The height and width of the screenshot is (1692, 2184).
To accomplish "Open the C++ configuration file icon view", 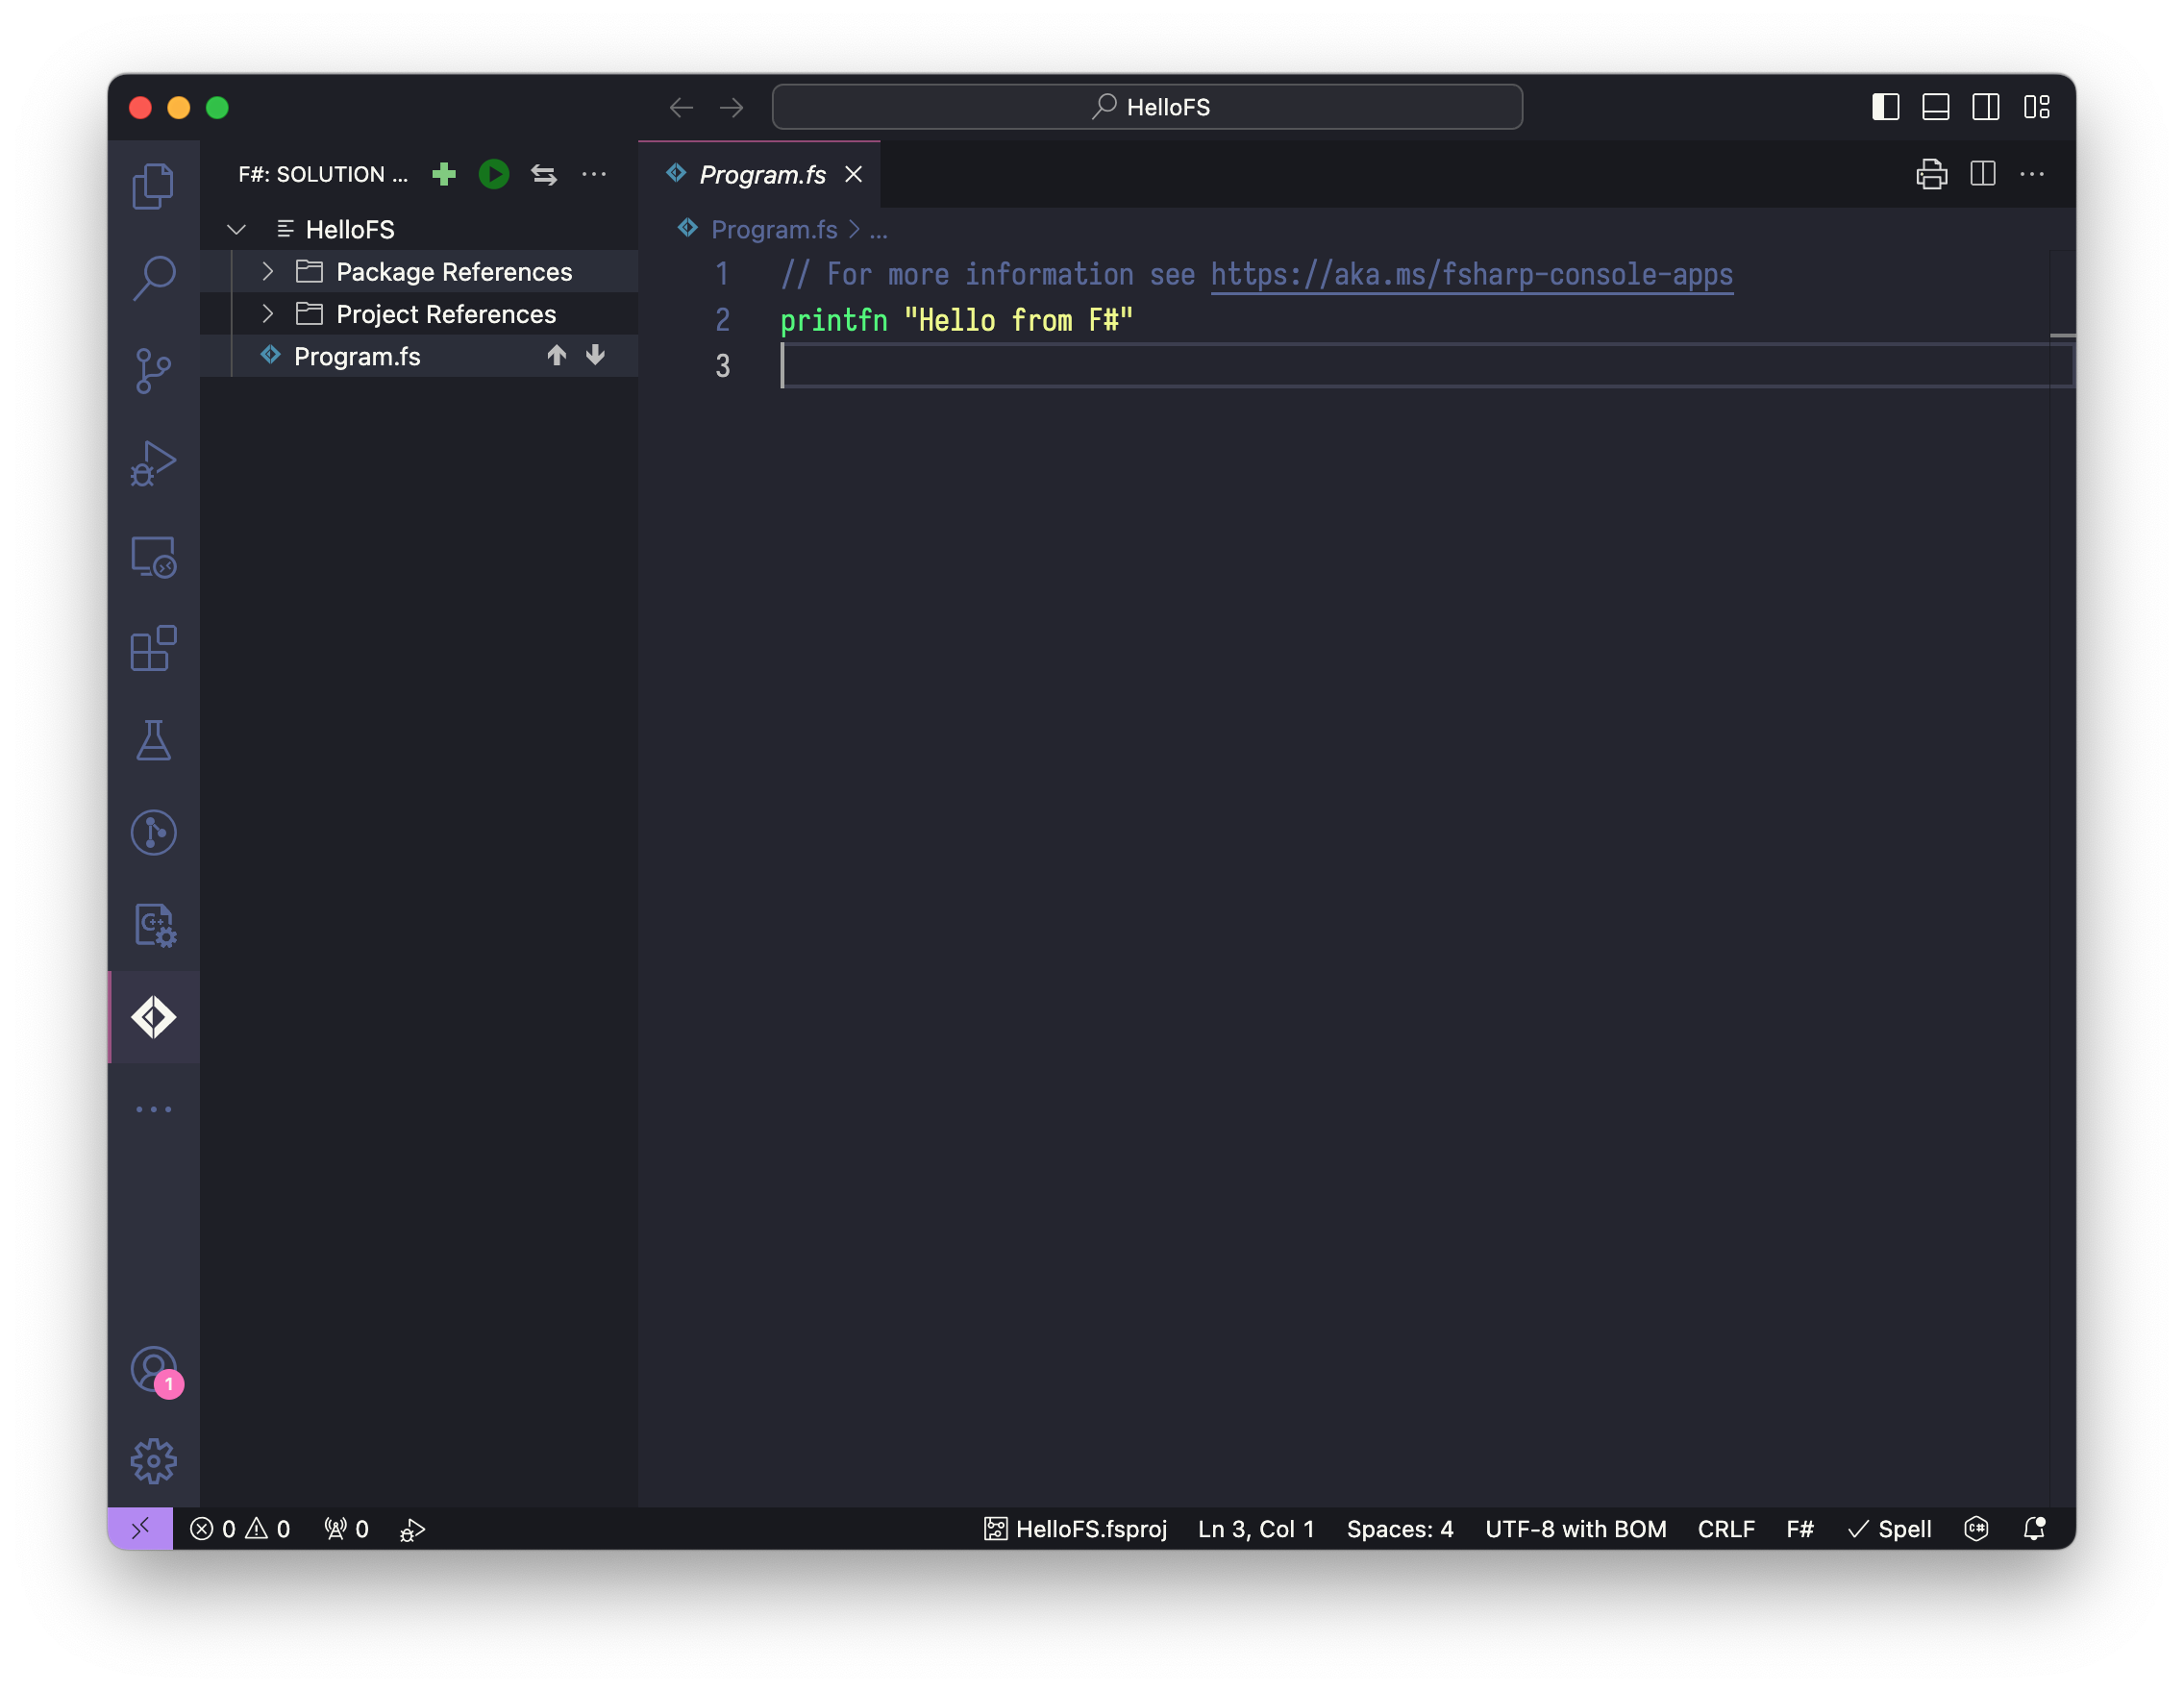I will (x=153, y=925).
